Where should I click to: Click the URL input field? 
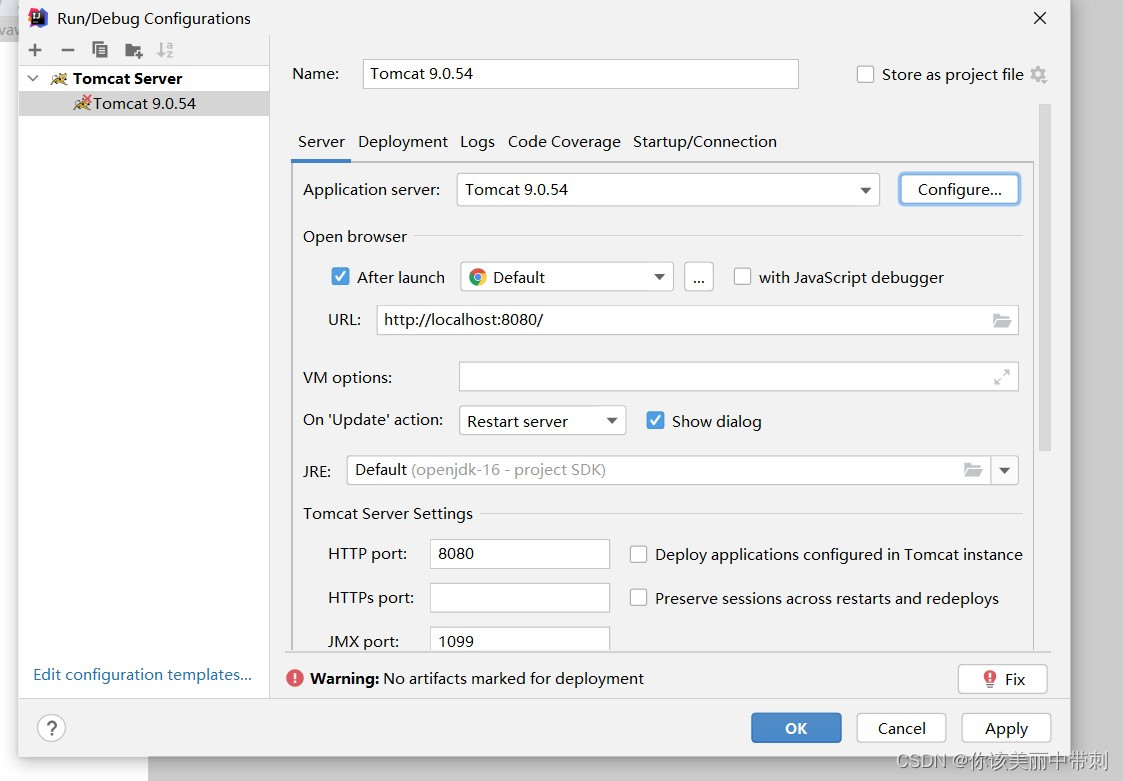coord(697,320)
